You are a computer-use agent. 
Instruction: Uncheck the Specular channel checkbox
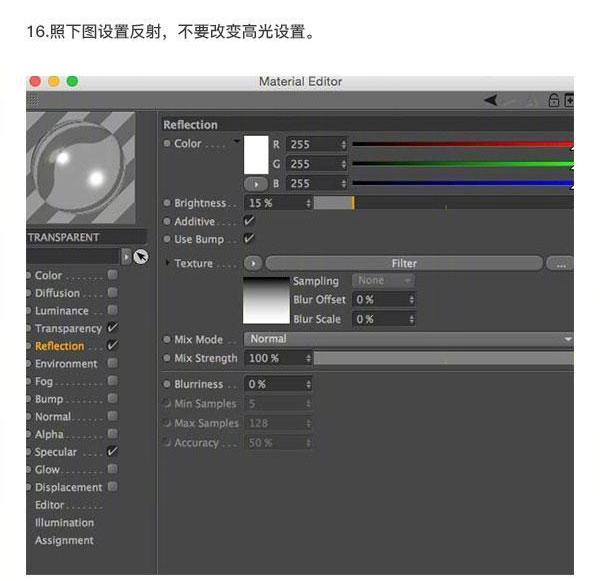click(112, 451)
